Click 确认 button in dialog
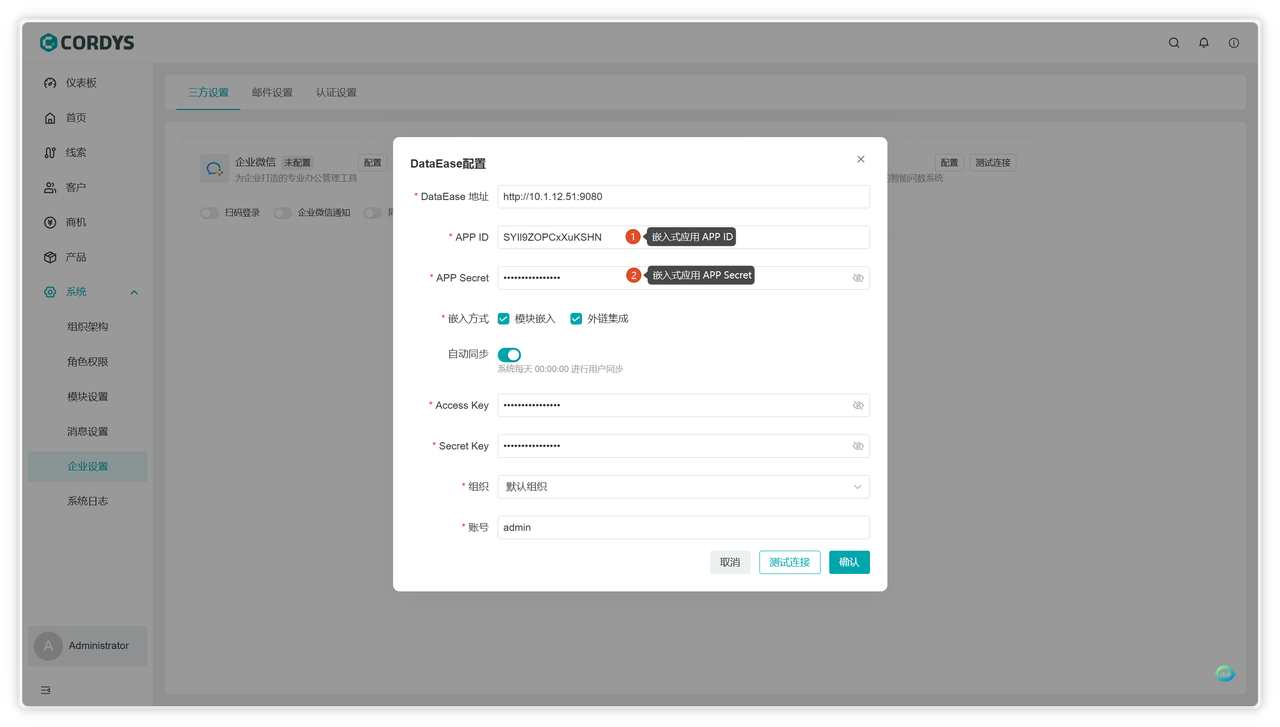Screen dimensions: 1280x727 [849, 562]
